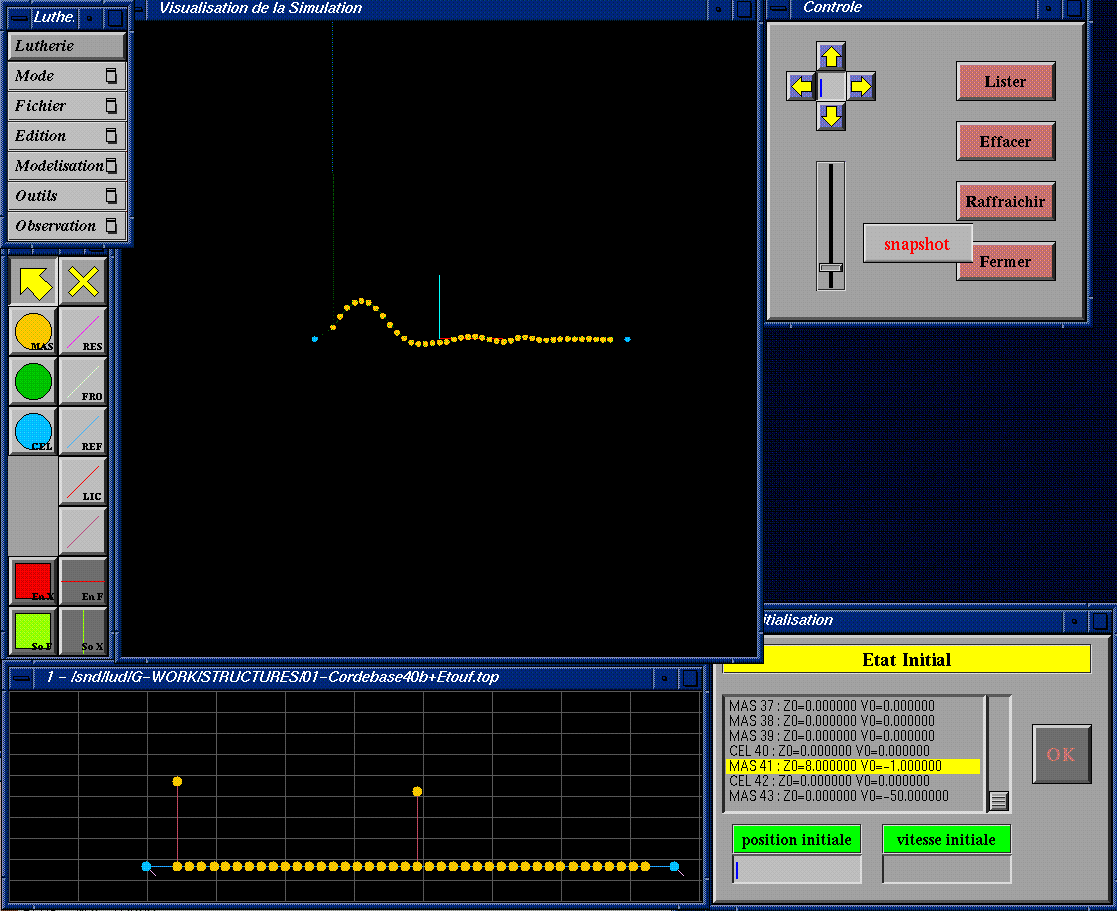Image resolution: width=1117 pixels, height=911 pixels.
Task: Pick the RES spring link tool
Action: [x=83, y=332]
